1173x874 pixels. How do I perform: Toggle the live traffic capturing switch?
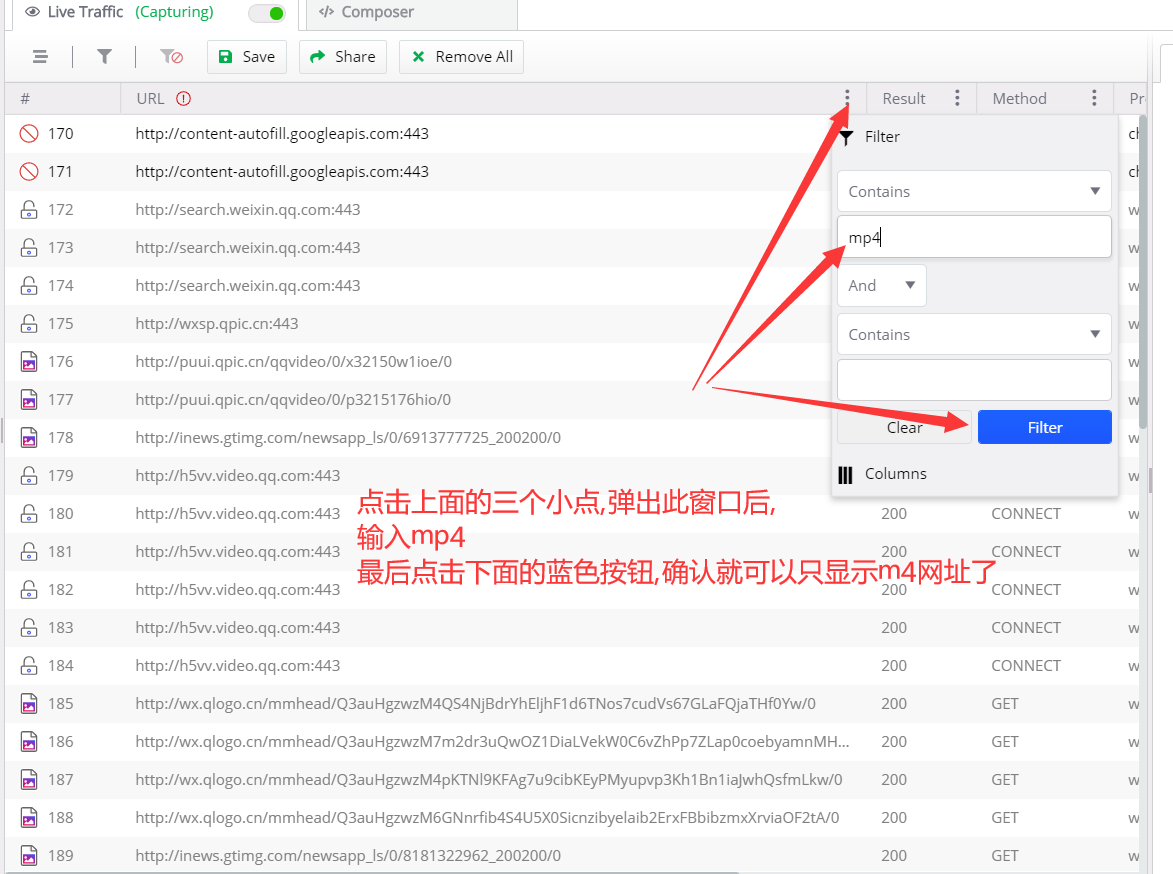point(267,13)
